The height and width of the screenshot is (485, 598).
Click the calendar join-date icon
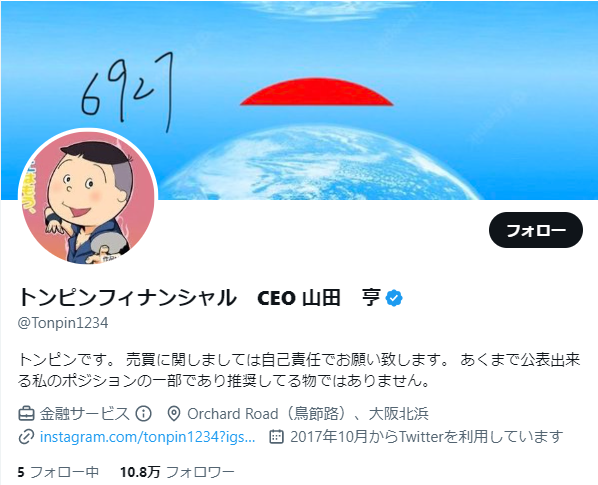276,437
